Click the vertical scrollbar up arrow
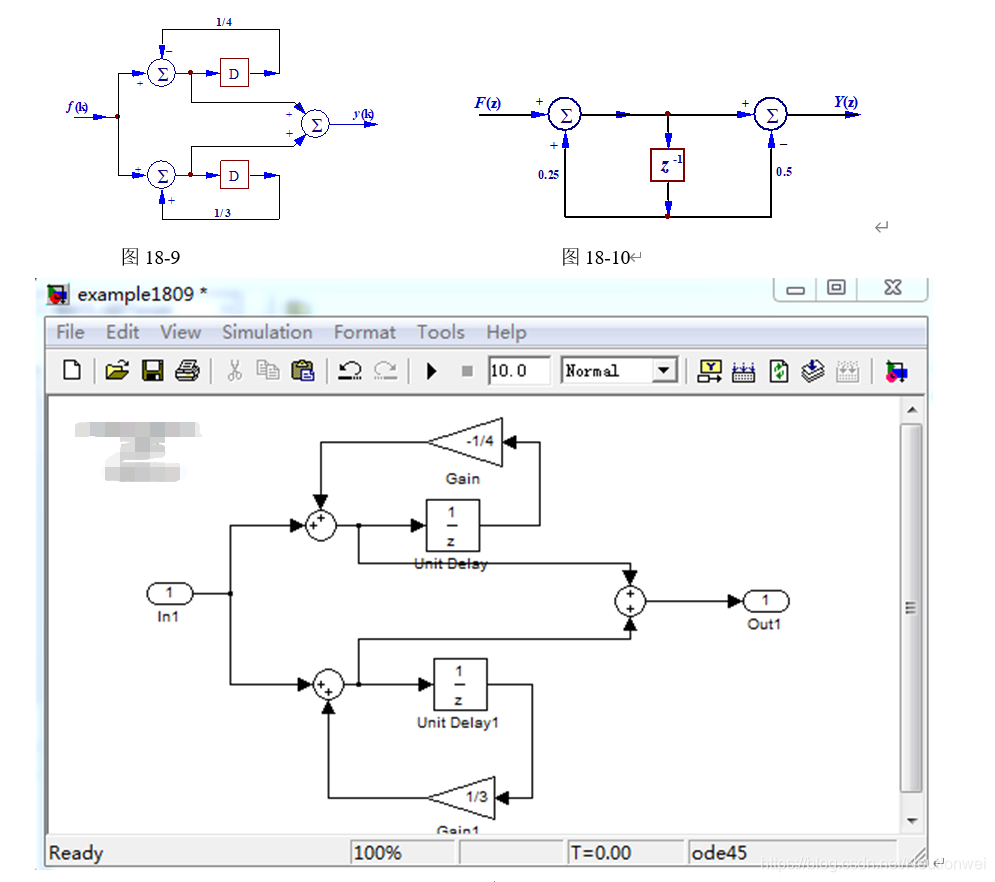This screenshot has height=882, width=995. (912, 410)
